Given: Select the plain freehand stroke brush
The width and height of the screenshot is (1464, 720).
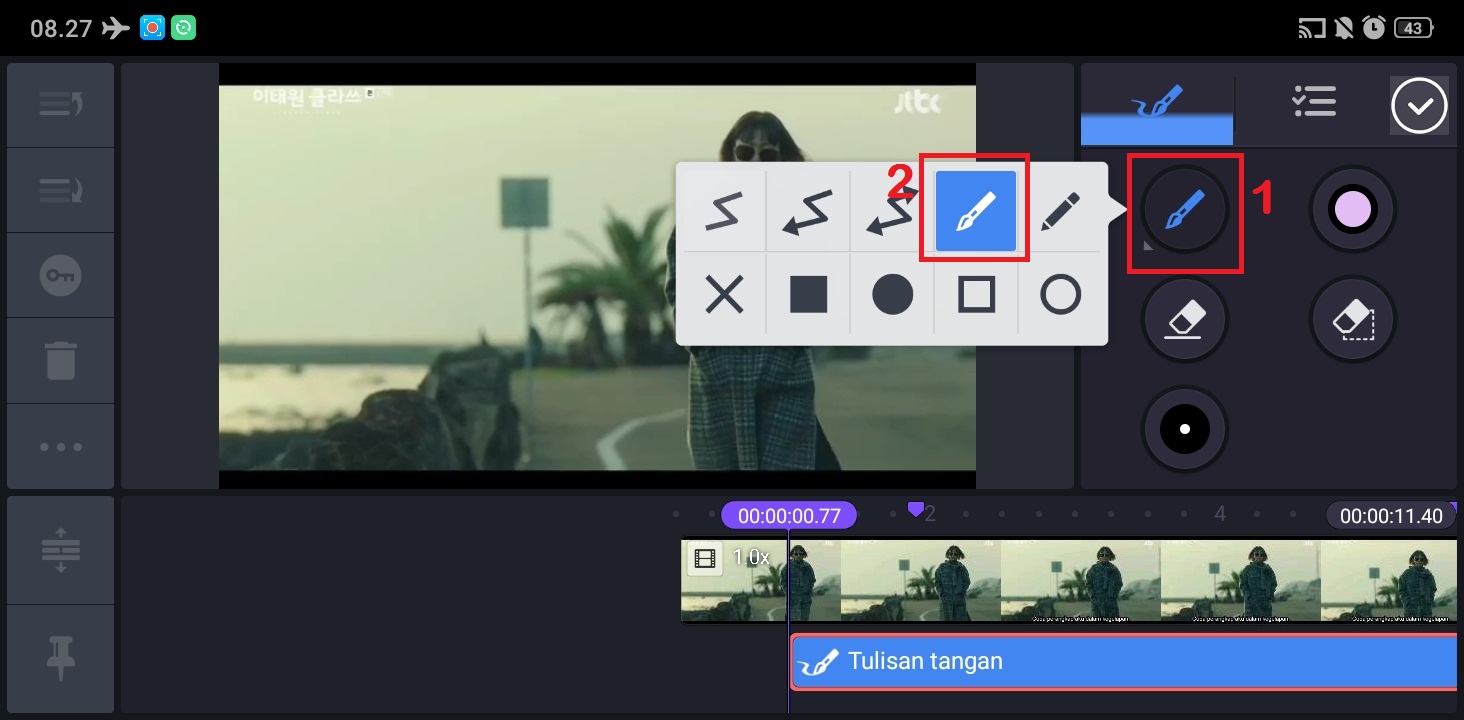Looking at the screenshot, I should coord(723,211).
